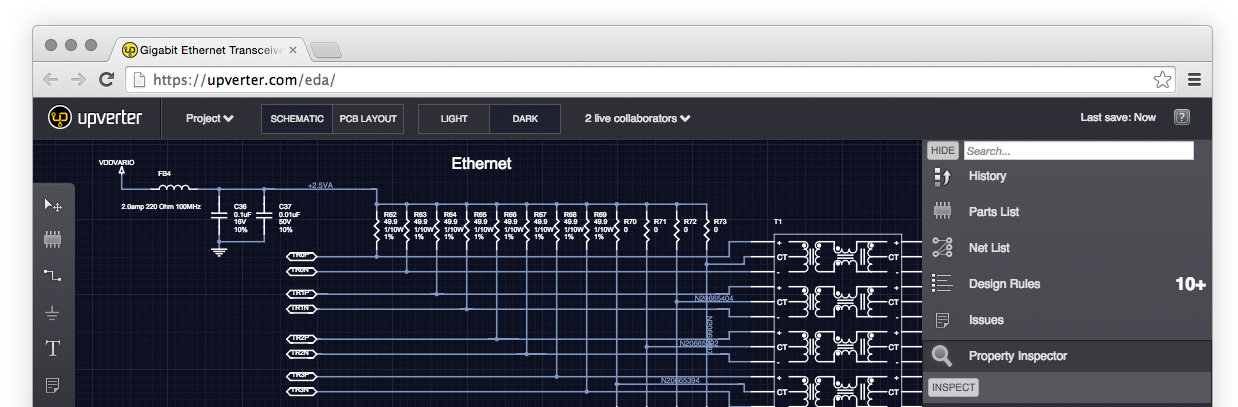Switch to PCB LAYOUT view

tap(368, 119)
